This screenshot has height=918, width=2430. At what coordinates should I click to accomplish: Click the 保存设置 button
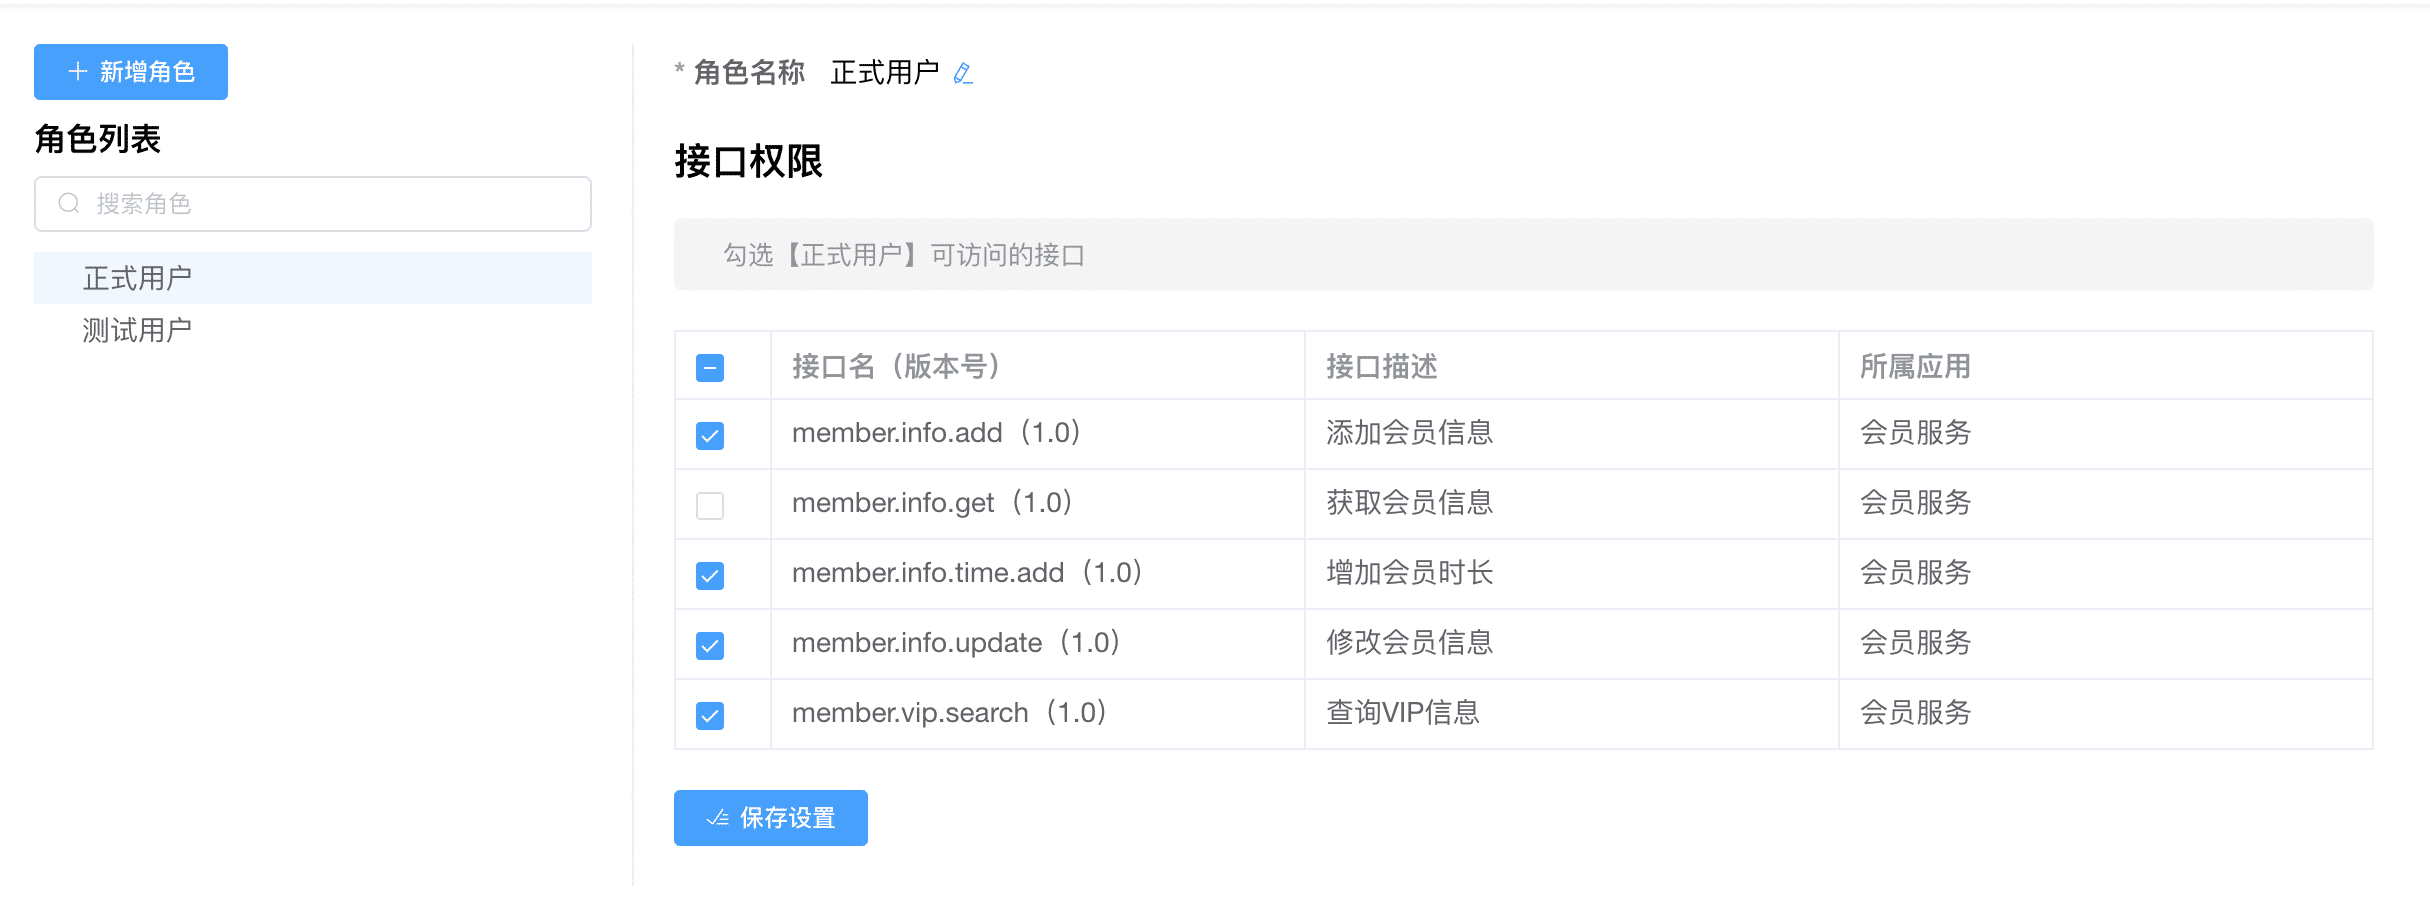coord(770,818)
